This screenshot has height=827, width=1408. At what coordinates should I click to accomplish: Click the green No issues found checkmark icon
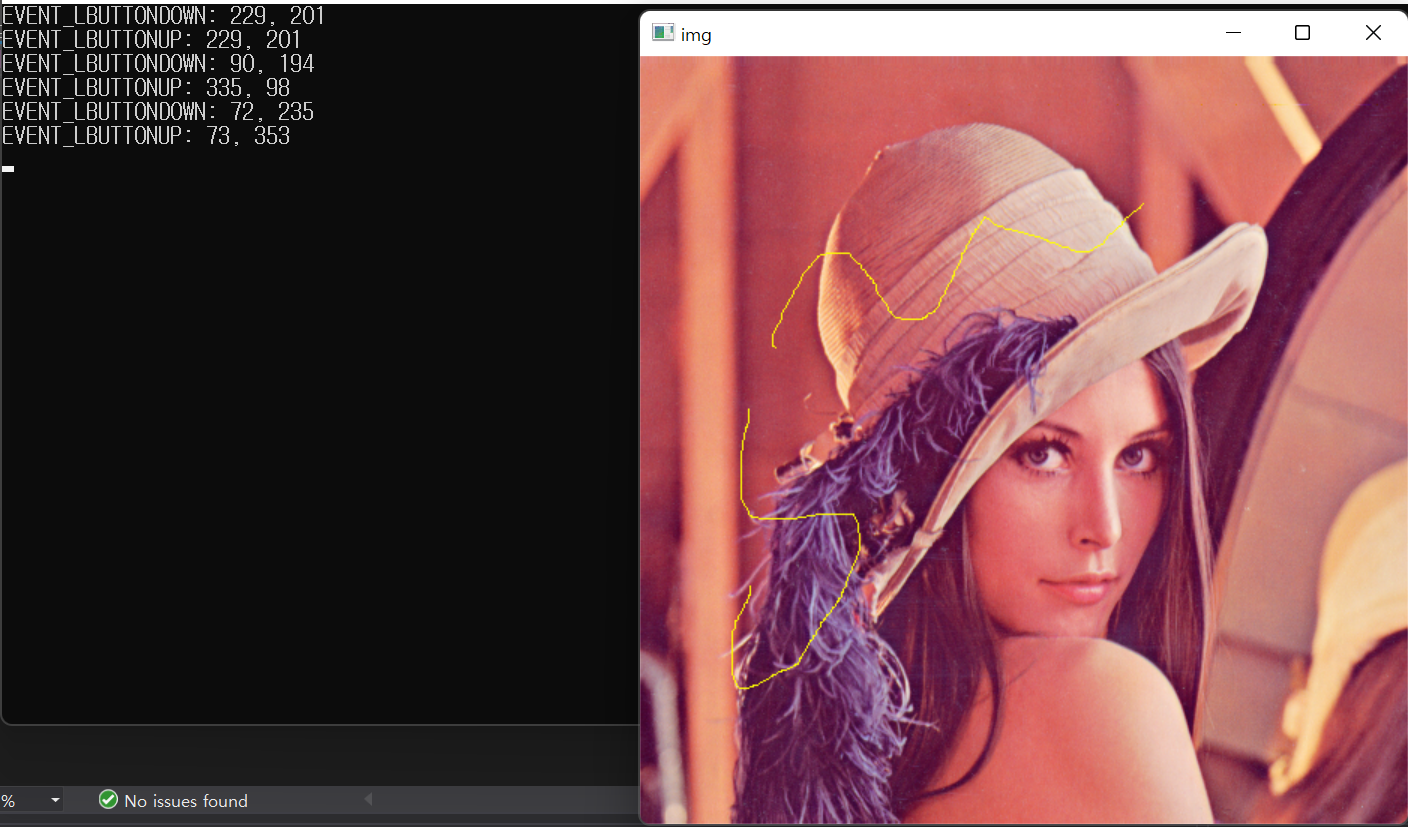108,800
